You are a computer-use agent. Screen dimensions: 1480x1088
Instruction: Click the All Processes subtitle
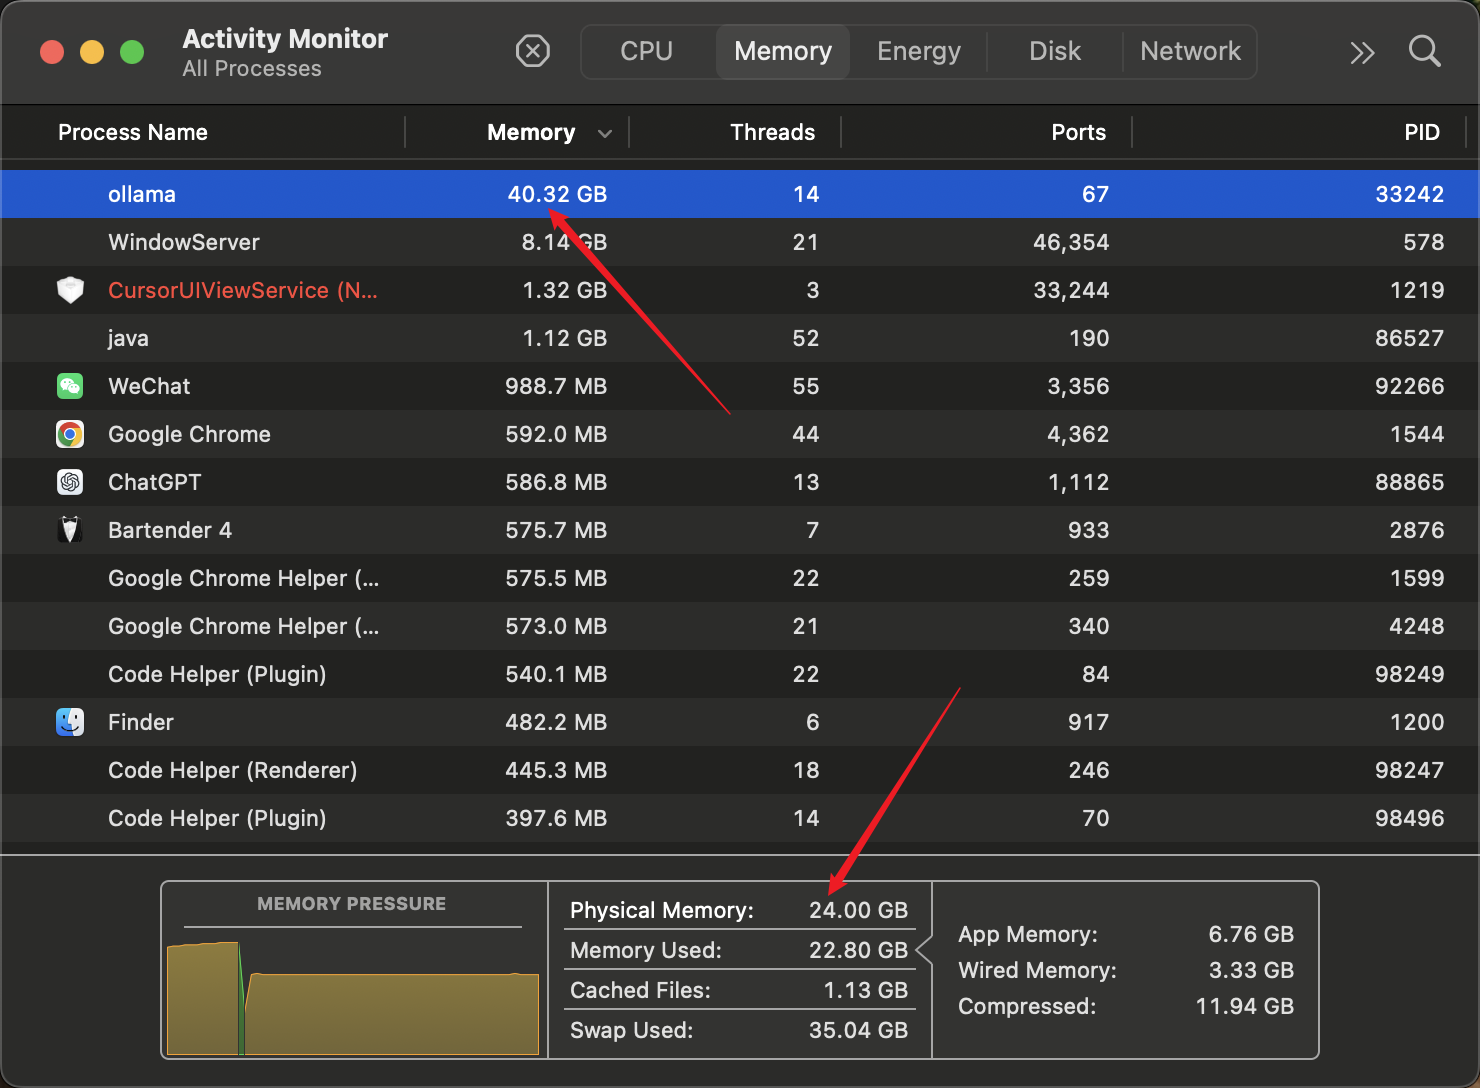point(252,69)
